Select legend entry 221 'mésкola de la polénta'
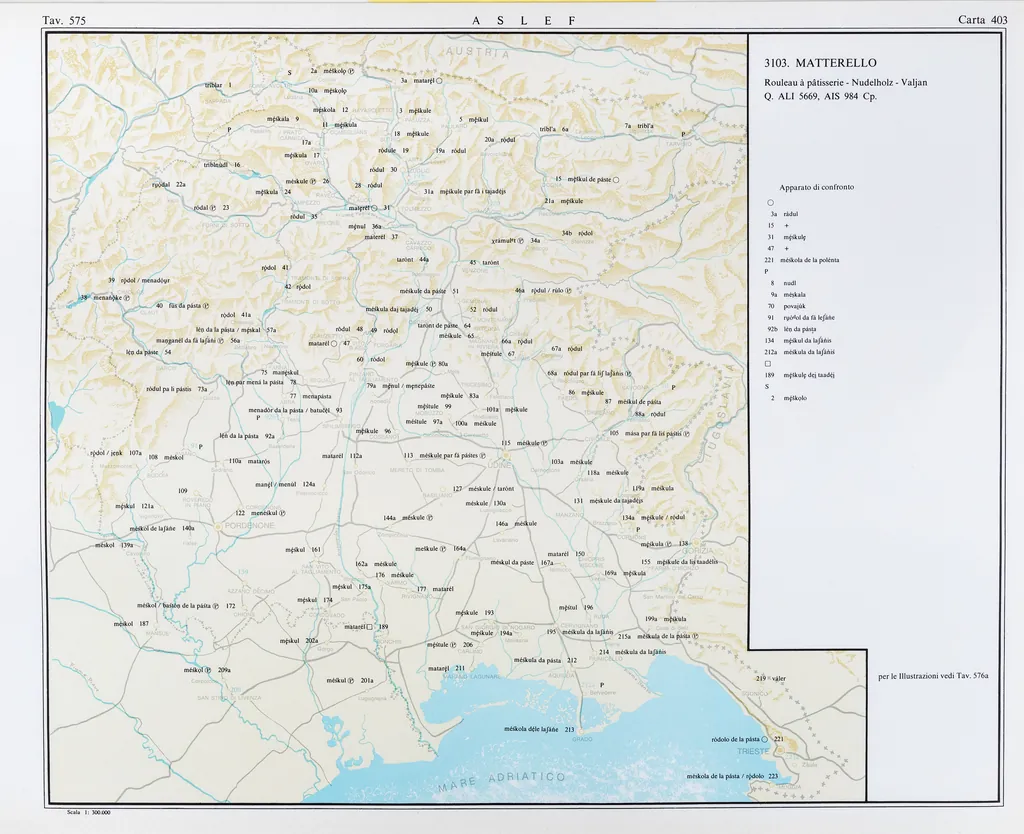The height and width of the screenshot is (834, 1024). point(803,260)
